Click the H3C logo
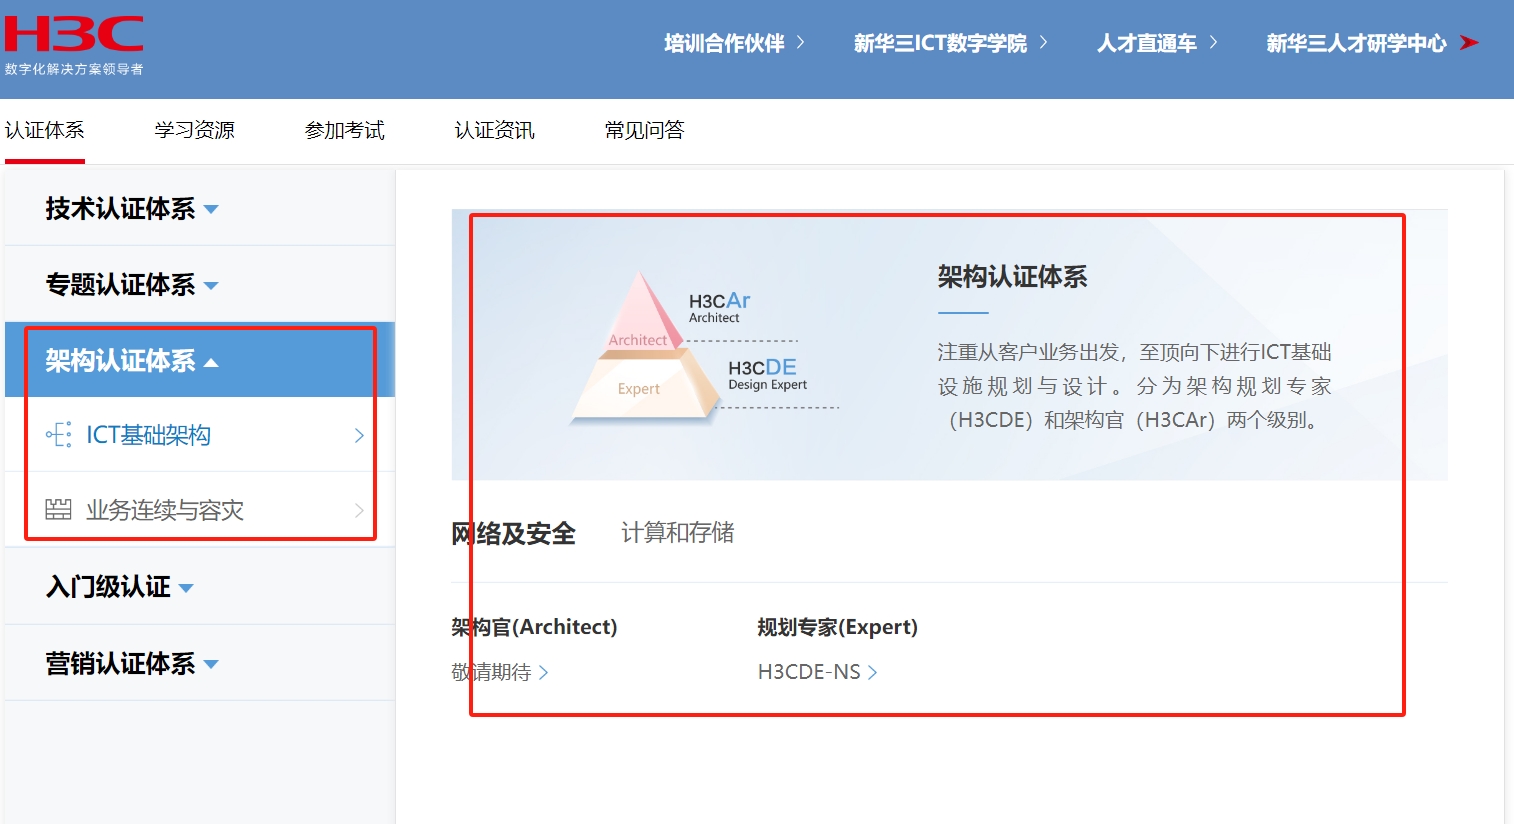This screenshot has width=1514, height=824. tap(74, 34)
